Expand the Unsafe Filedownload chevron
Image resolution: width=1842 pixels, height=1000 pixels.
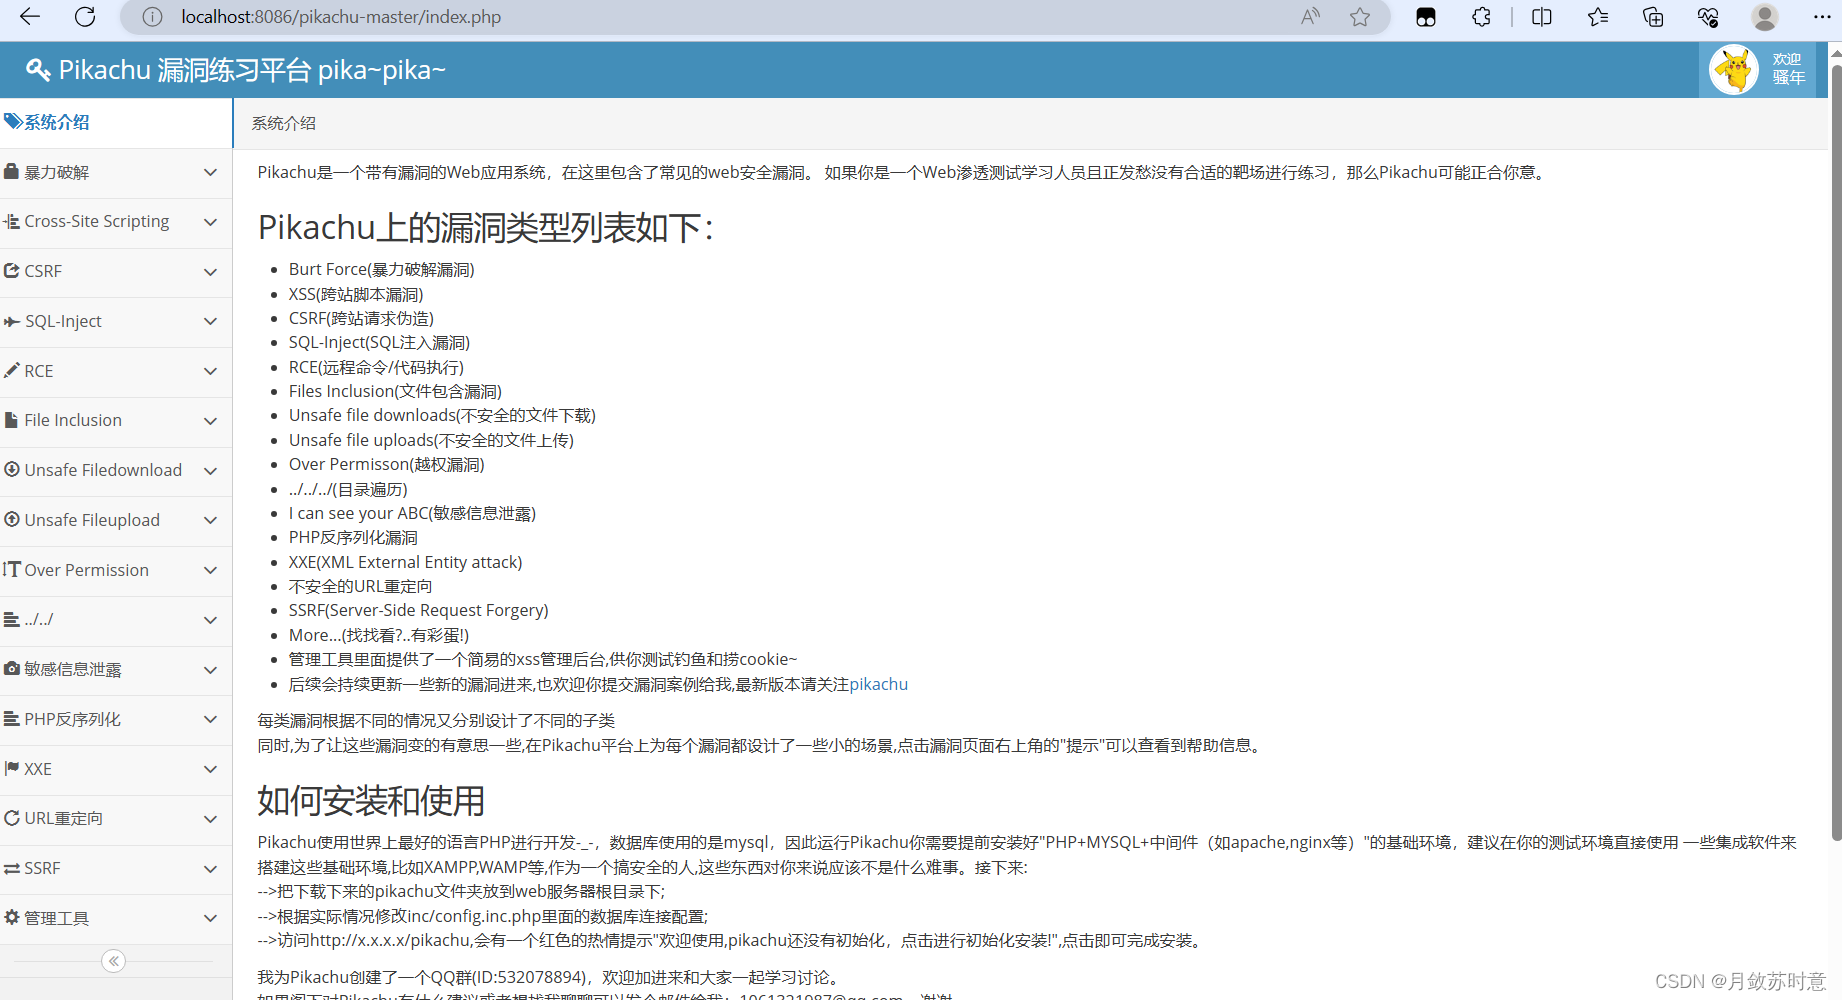coord(210,471)
